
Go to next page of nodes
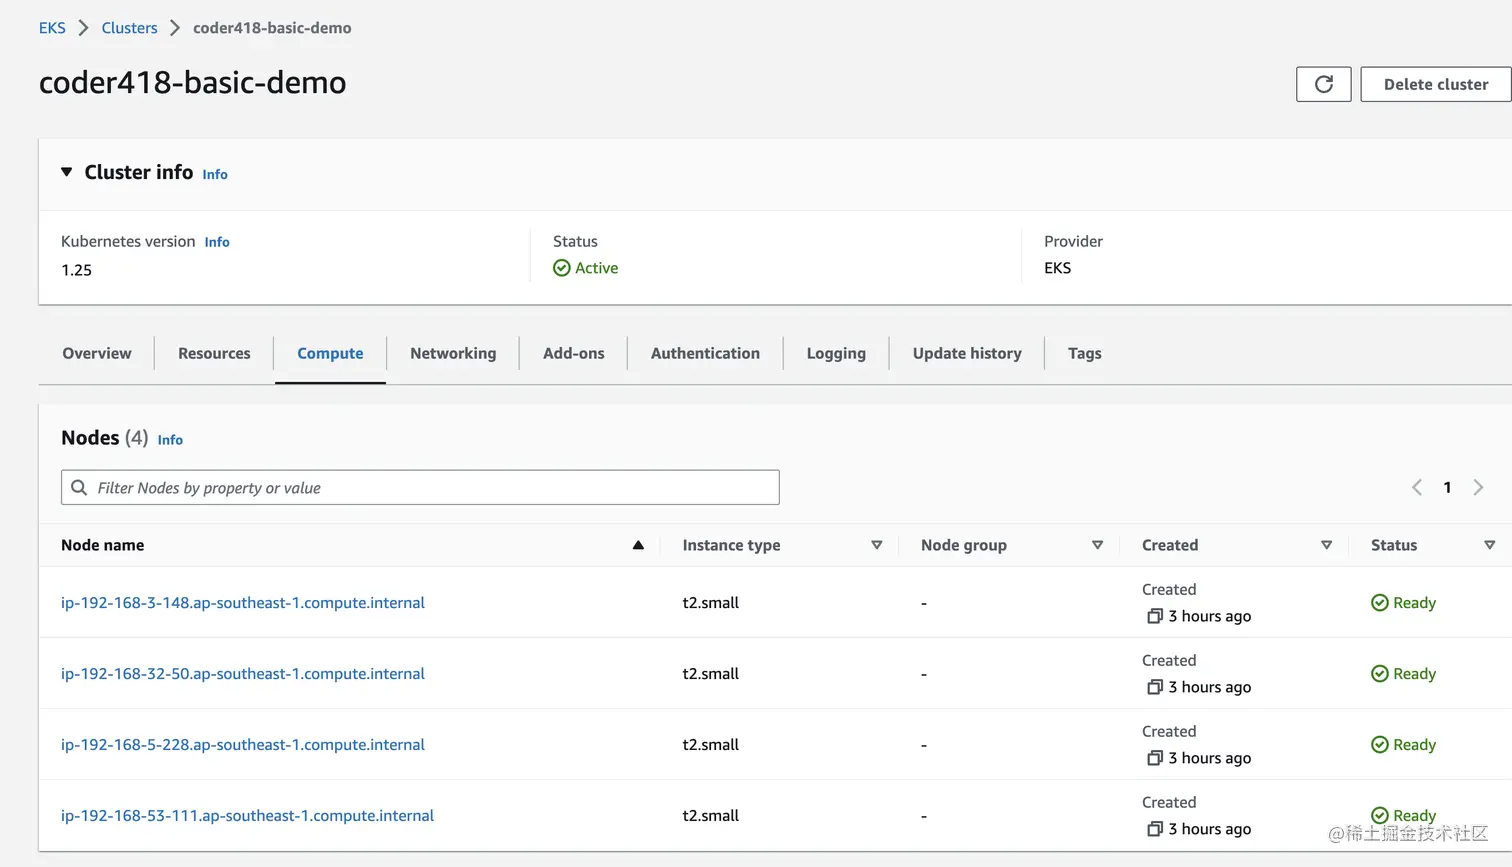pyautogui.click(x=1478, y=488)
